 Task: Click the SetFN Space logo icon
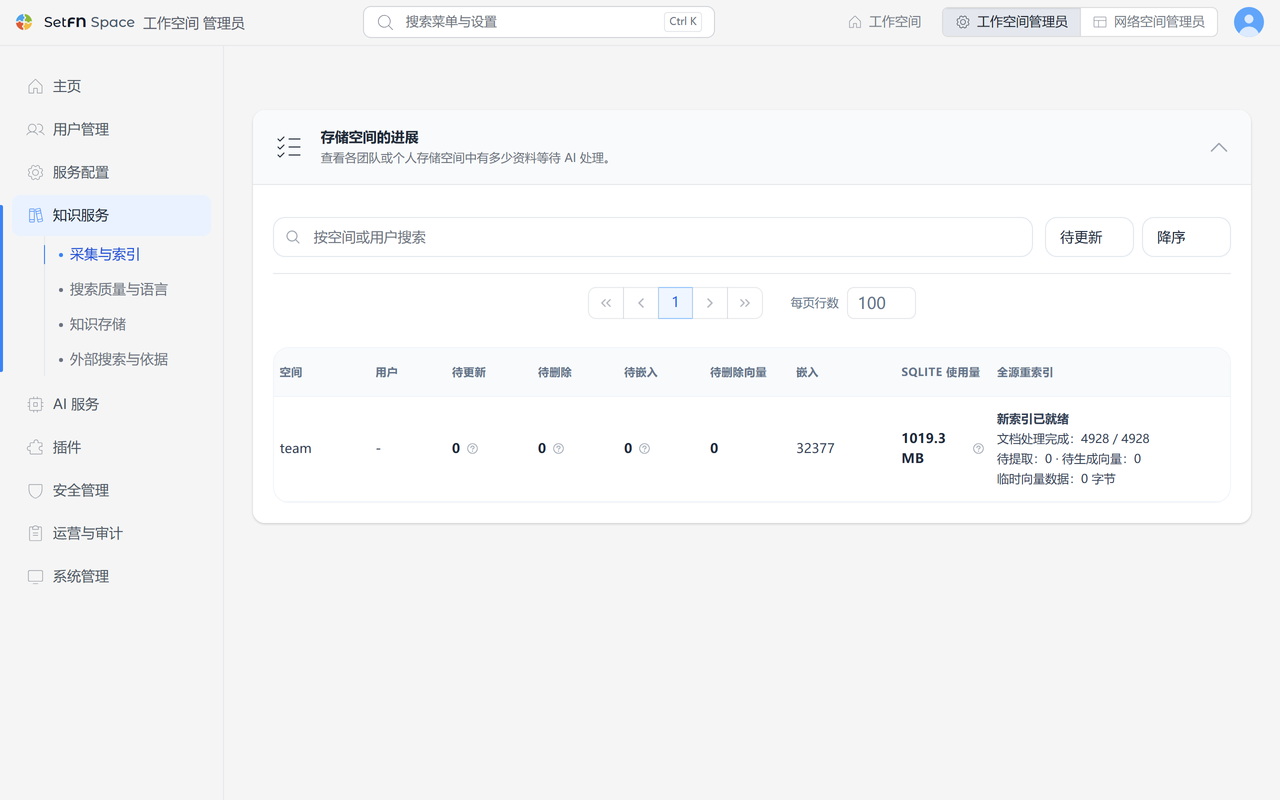(25, 22)
